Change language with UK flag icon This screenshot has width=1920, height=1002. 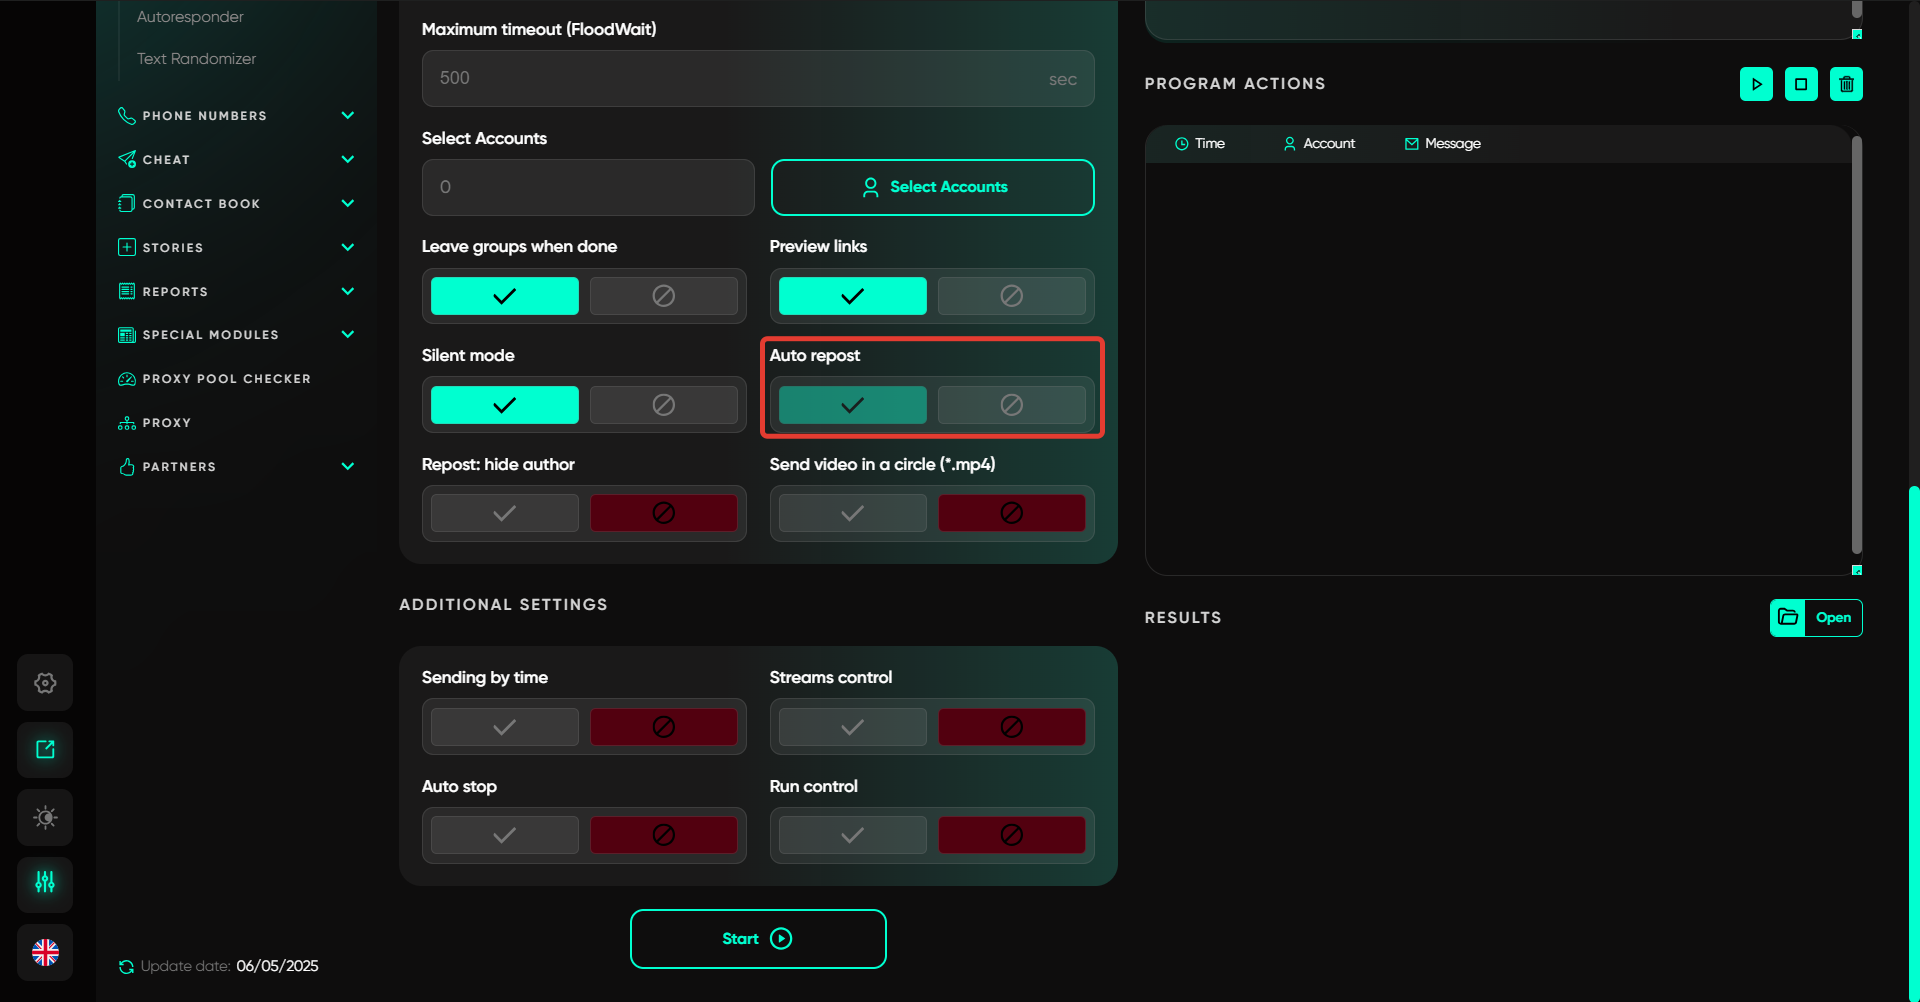[x=45, y=952]
